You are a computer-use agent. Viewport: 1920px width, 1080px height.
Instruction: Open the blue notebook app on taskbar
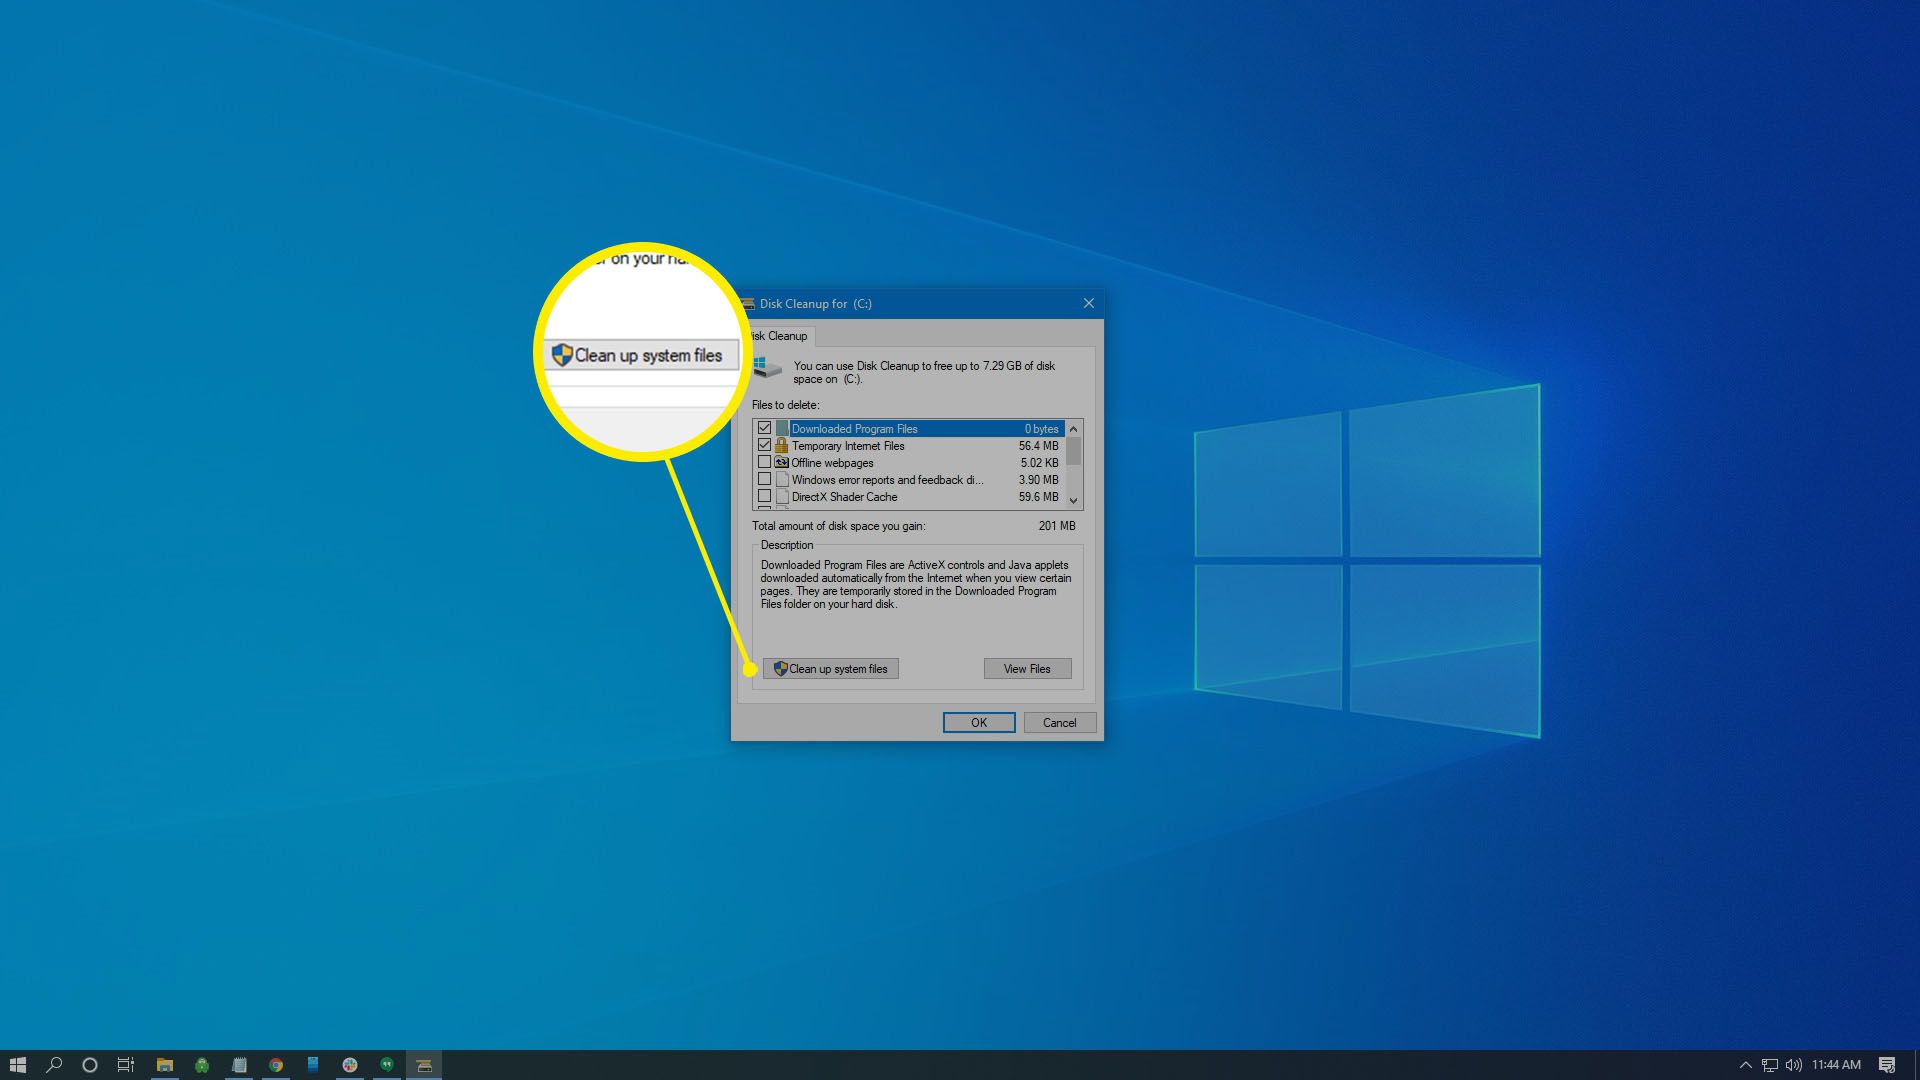(313, 1065)
